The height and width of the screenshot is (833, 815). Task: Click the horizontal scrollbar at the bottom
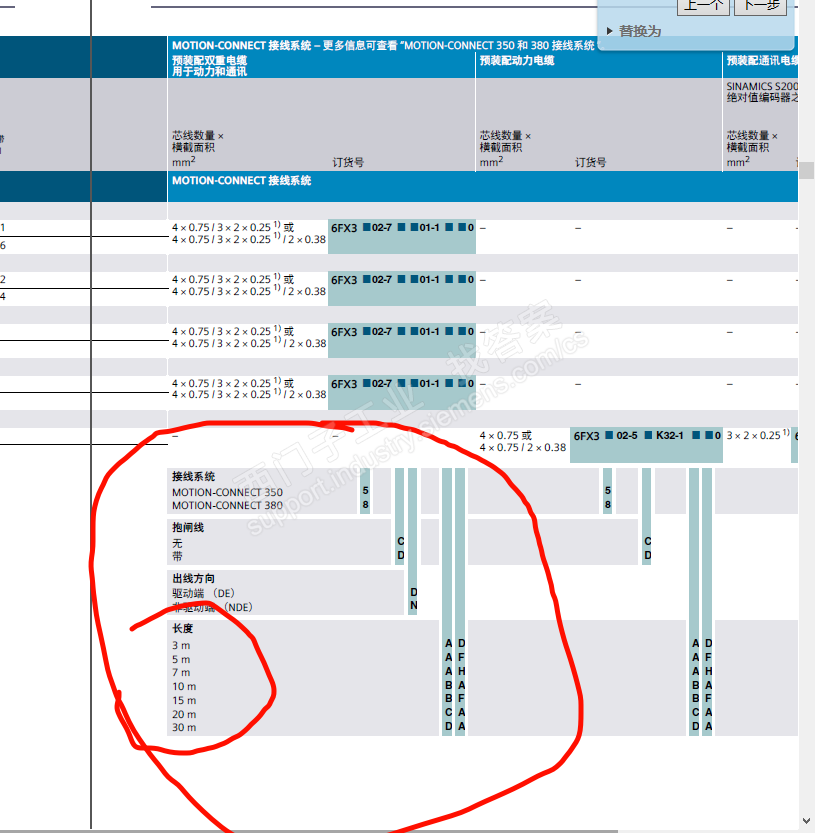pos(309,831)
